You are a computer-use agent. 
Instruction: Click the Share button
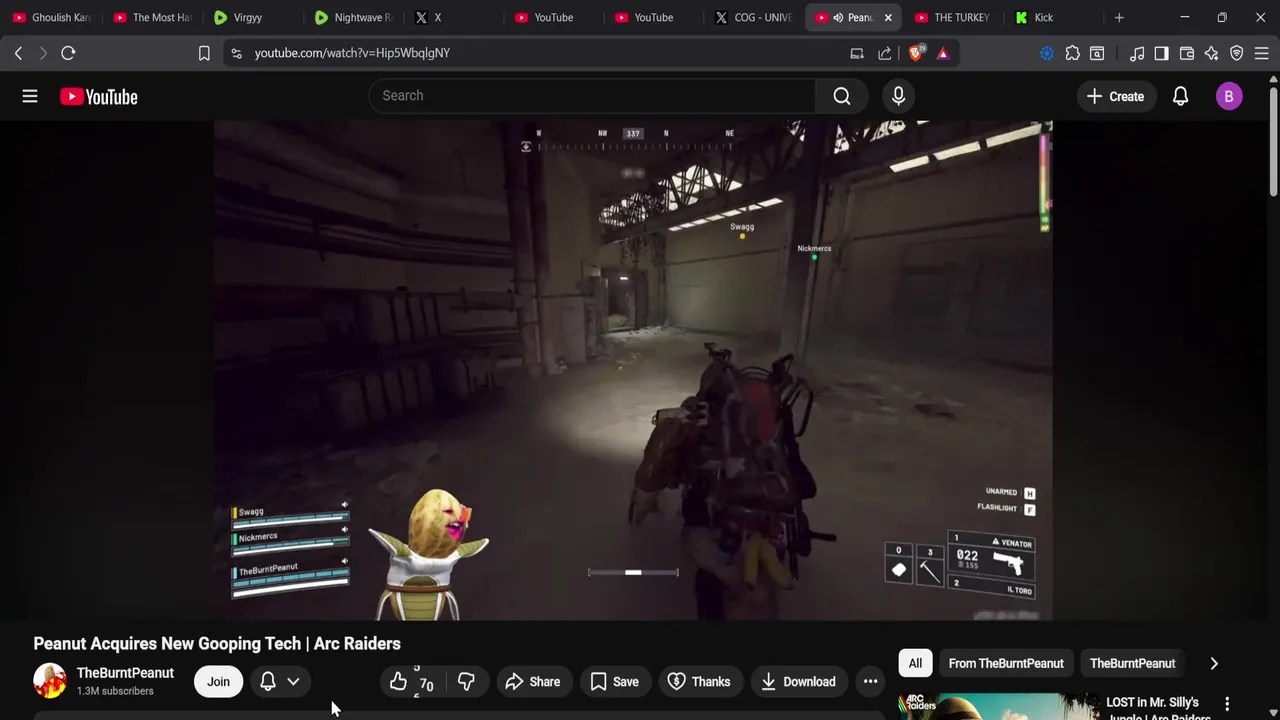tap(532, 682)
